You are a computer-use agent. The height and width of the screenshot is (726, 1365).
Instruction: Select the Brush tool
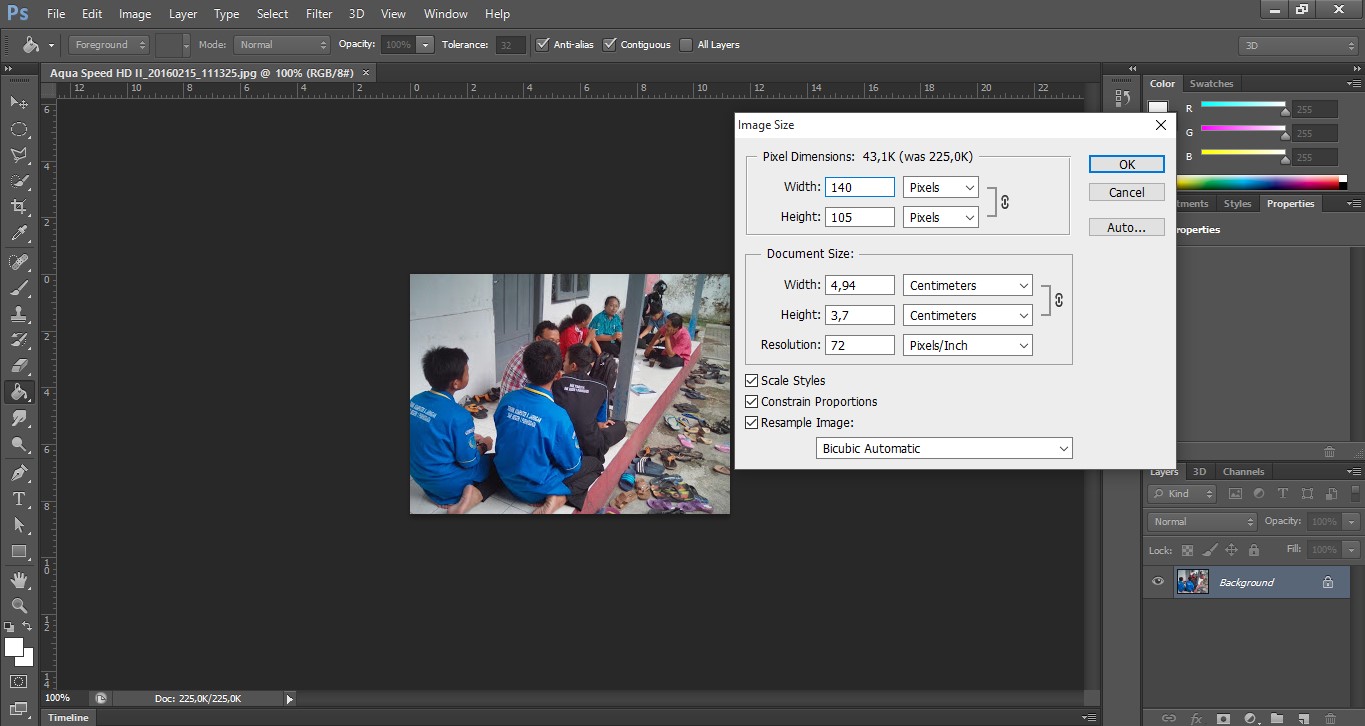[x=19, y=288]
